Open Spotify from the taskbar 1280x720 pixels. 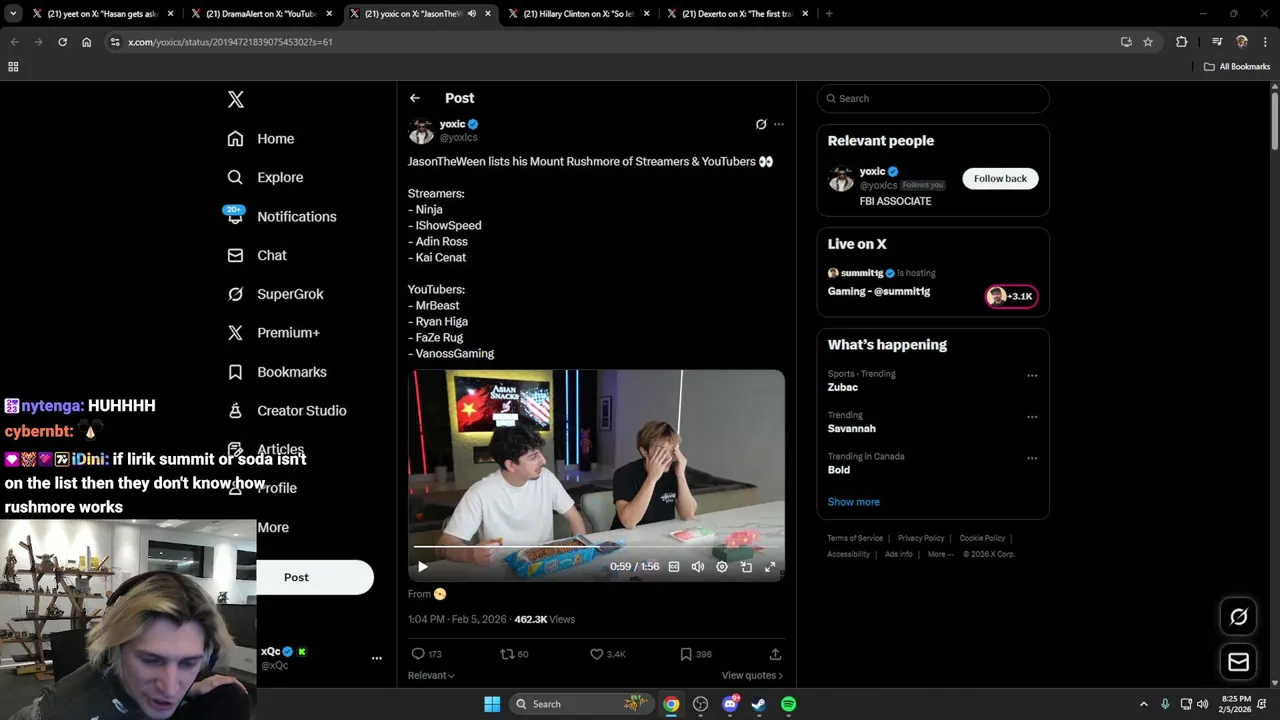tap(788, 704)
